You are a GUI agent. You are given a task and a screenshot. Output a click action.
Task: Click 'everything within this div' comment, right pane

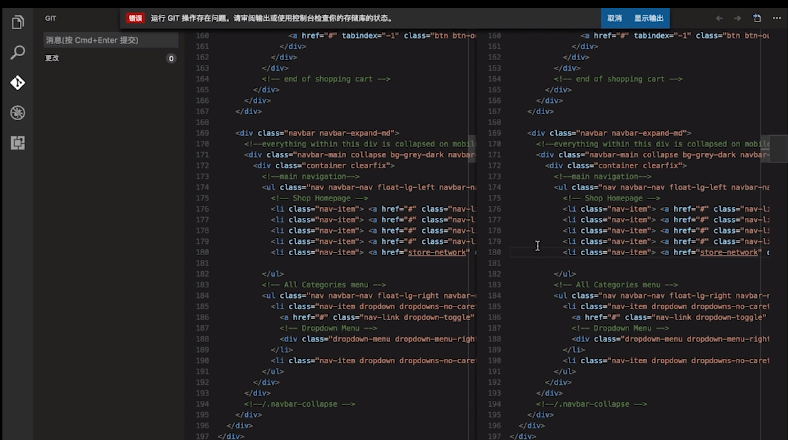tap(652, 144)
